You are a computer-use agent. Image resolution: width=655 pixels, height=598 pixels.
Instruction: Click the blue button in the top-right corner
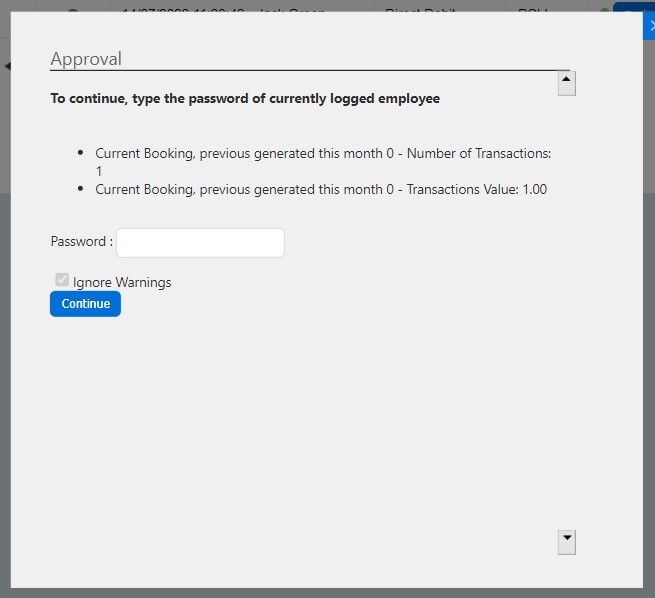[632, 9]
